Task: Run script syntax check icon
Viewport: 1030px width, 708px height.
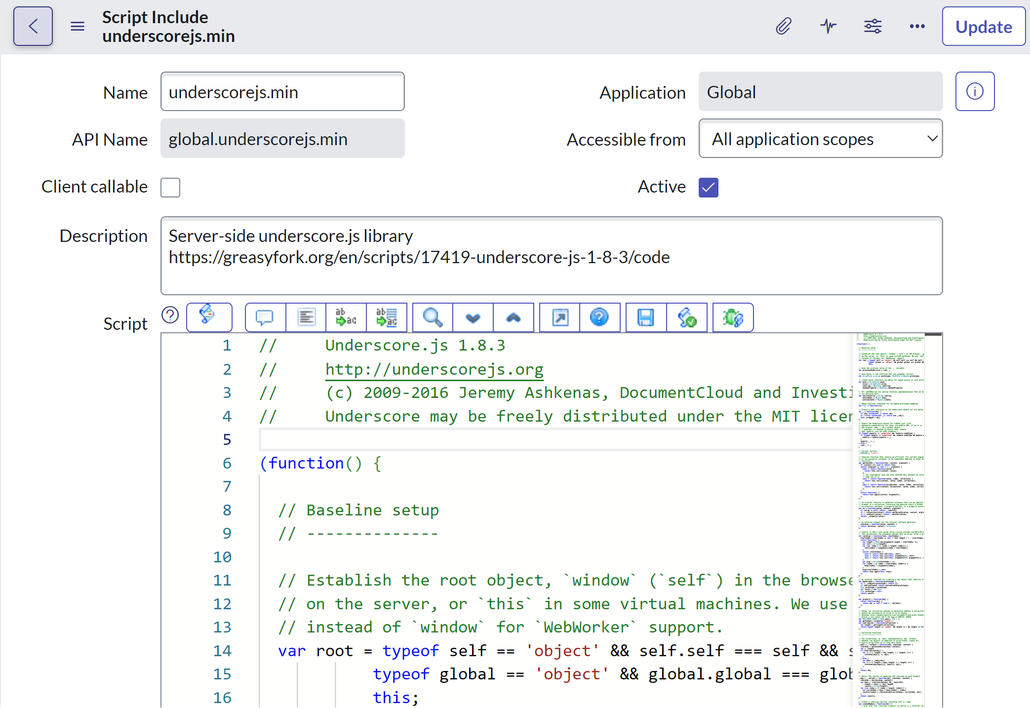Action: pyautogui.click(x=687, y=318)
